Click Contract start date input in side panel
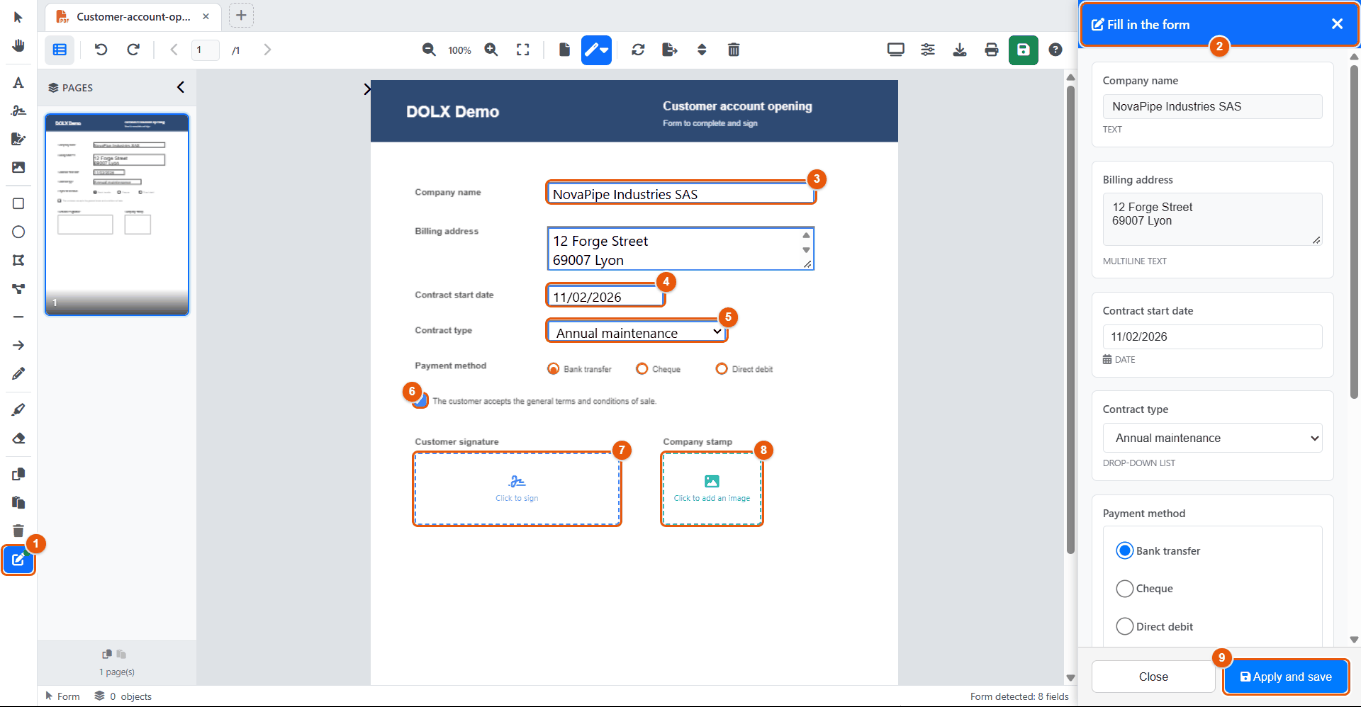 [x=1213, y=337]
